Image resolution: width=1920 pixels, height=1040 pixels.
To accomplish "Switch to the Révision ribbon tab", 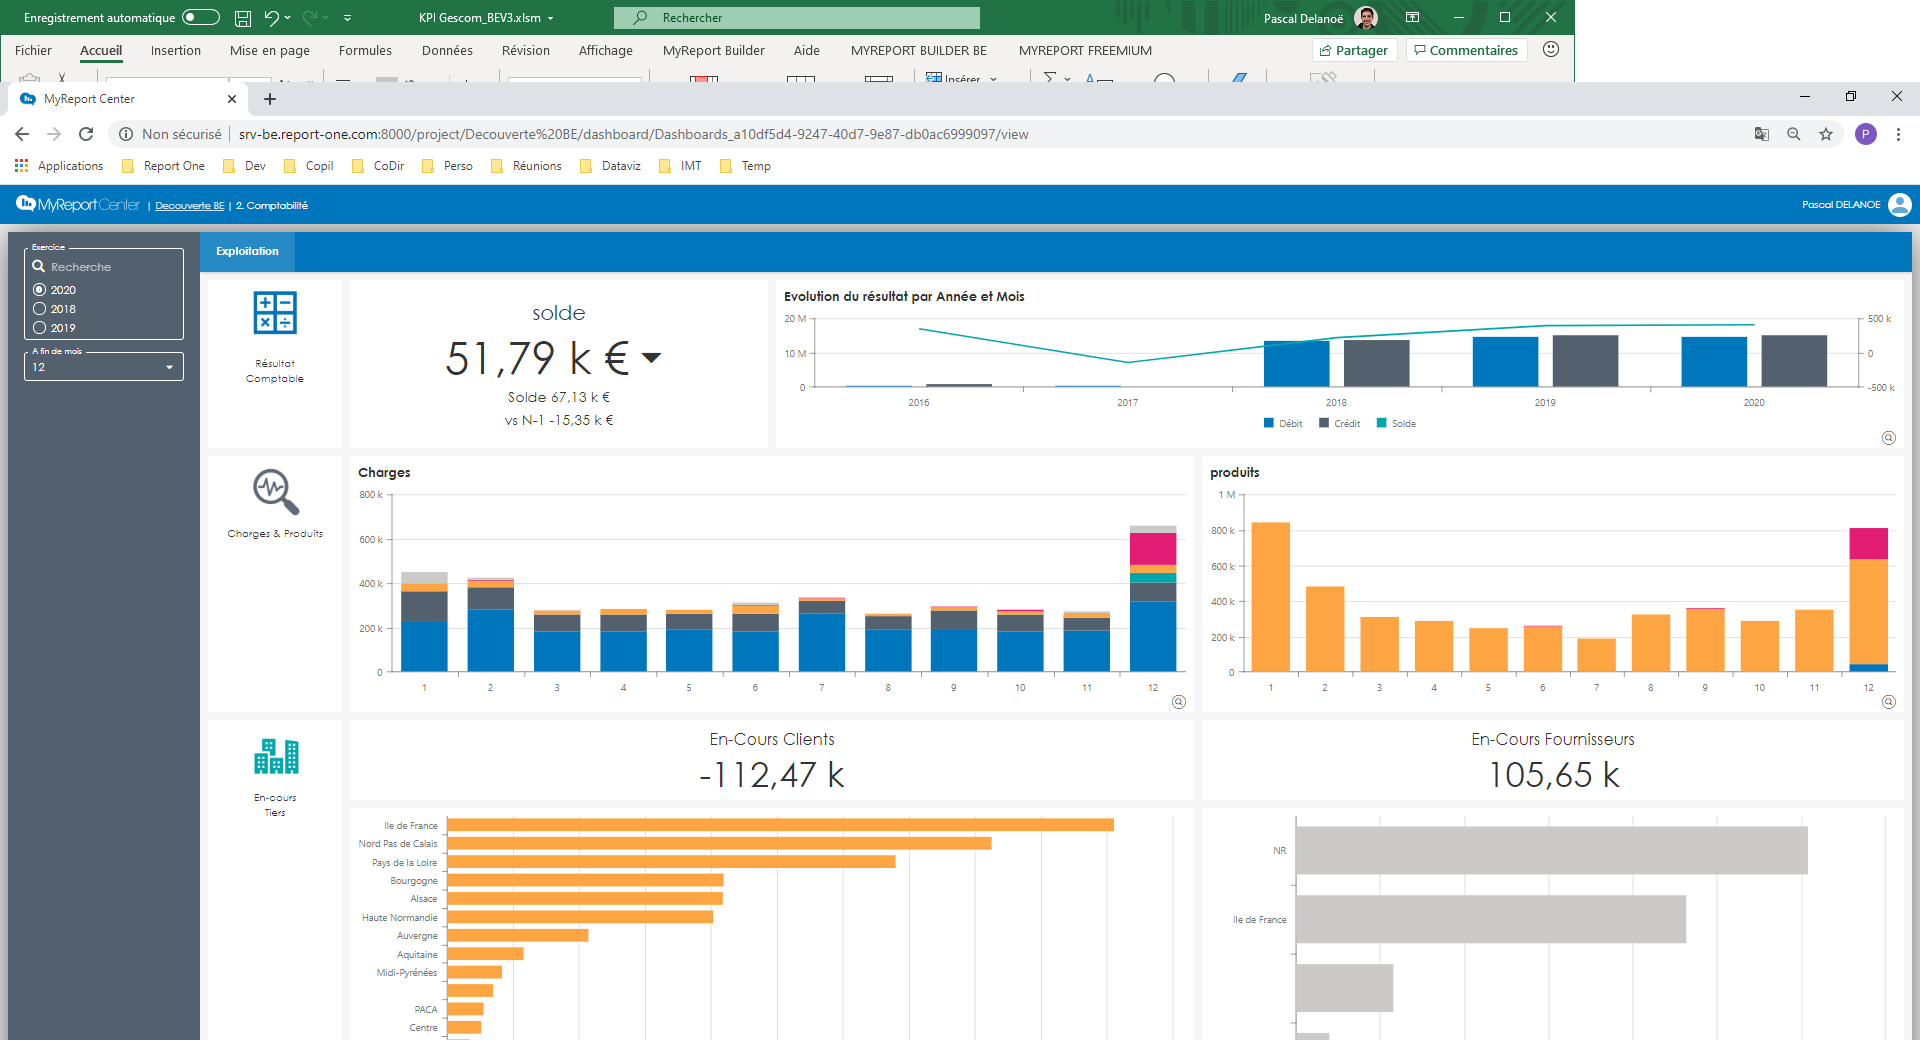I will point(526,51).
